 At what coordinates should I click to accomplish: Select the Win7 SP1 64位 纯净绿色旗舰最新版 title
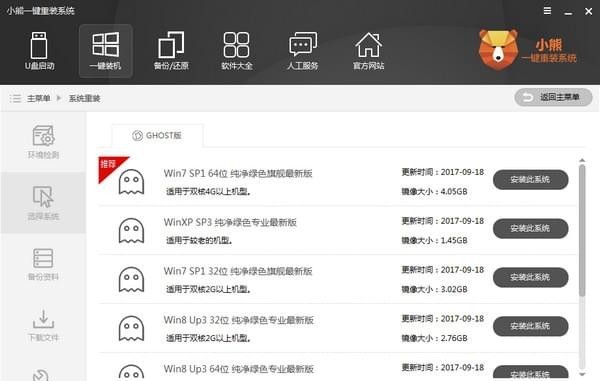(x=238, y=173)
